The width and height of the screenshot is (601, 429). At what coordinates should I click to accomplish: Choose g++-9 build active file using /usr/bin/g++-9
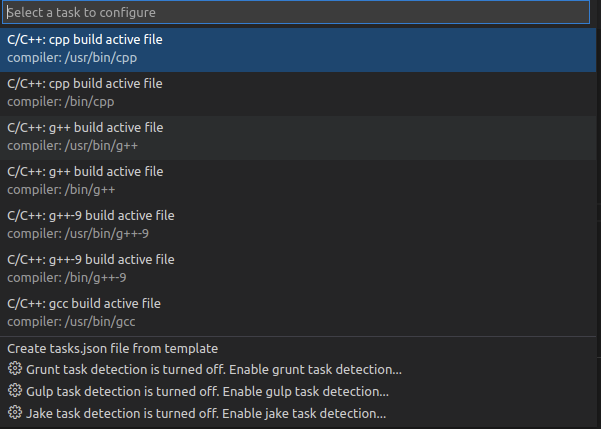point(91,216)
